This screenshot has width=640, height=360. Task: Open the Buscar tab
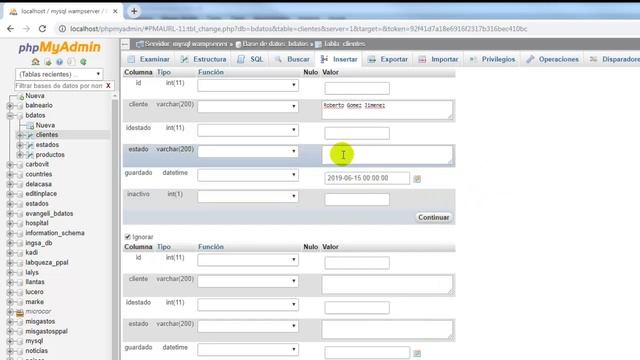click(292, 59)
